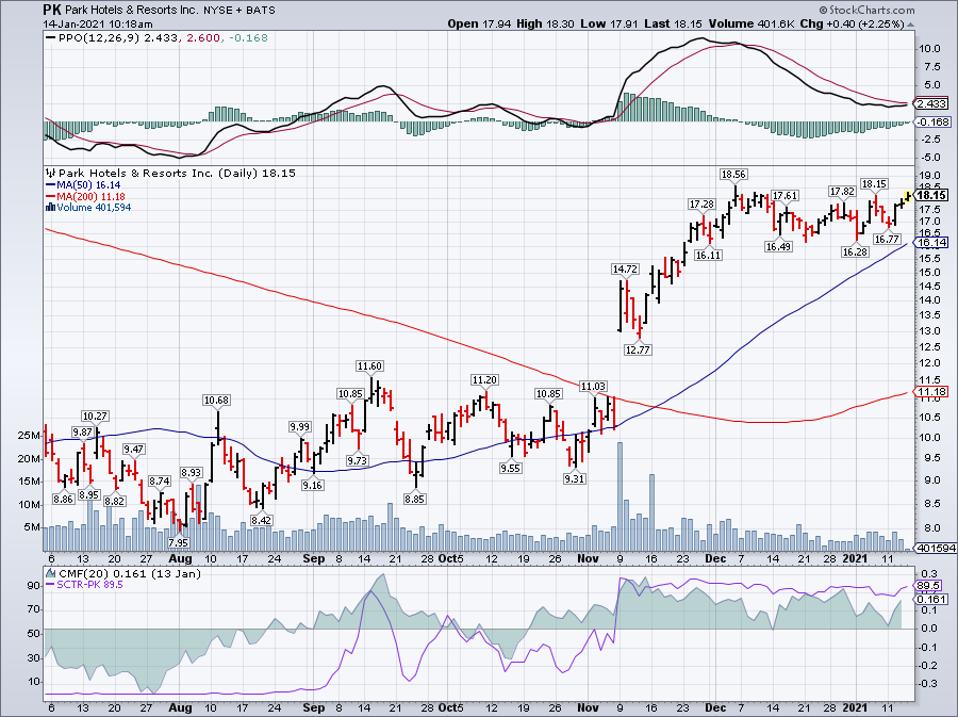Viewport: 958px width, 717px height.
Task: Click the 10.27 July peak label
Action: (95, 417)
